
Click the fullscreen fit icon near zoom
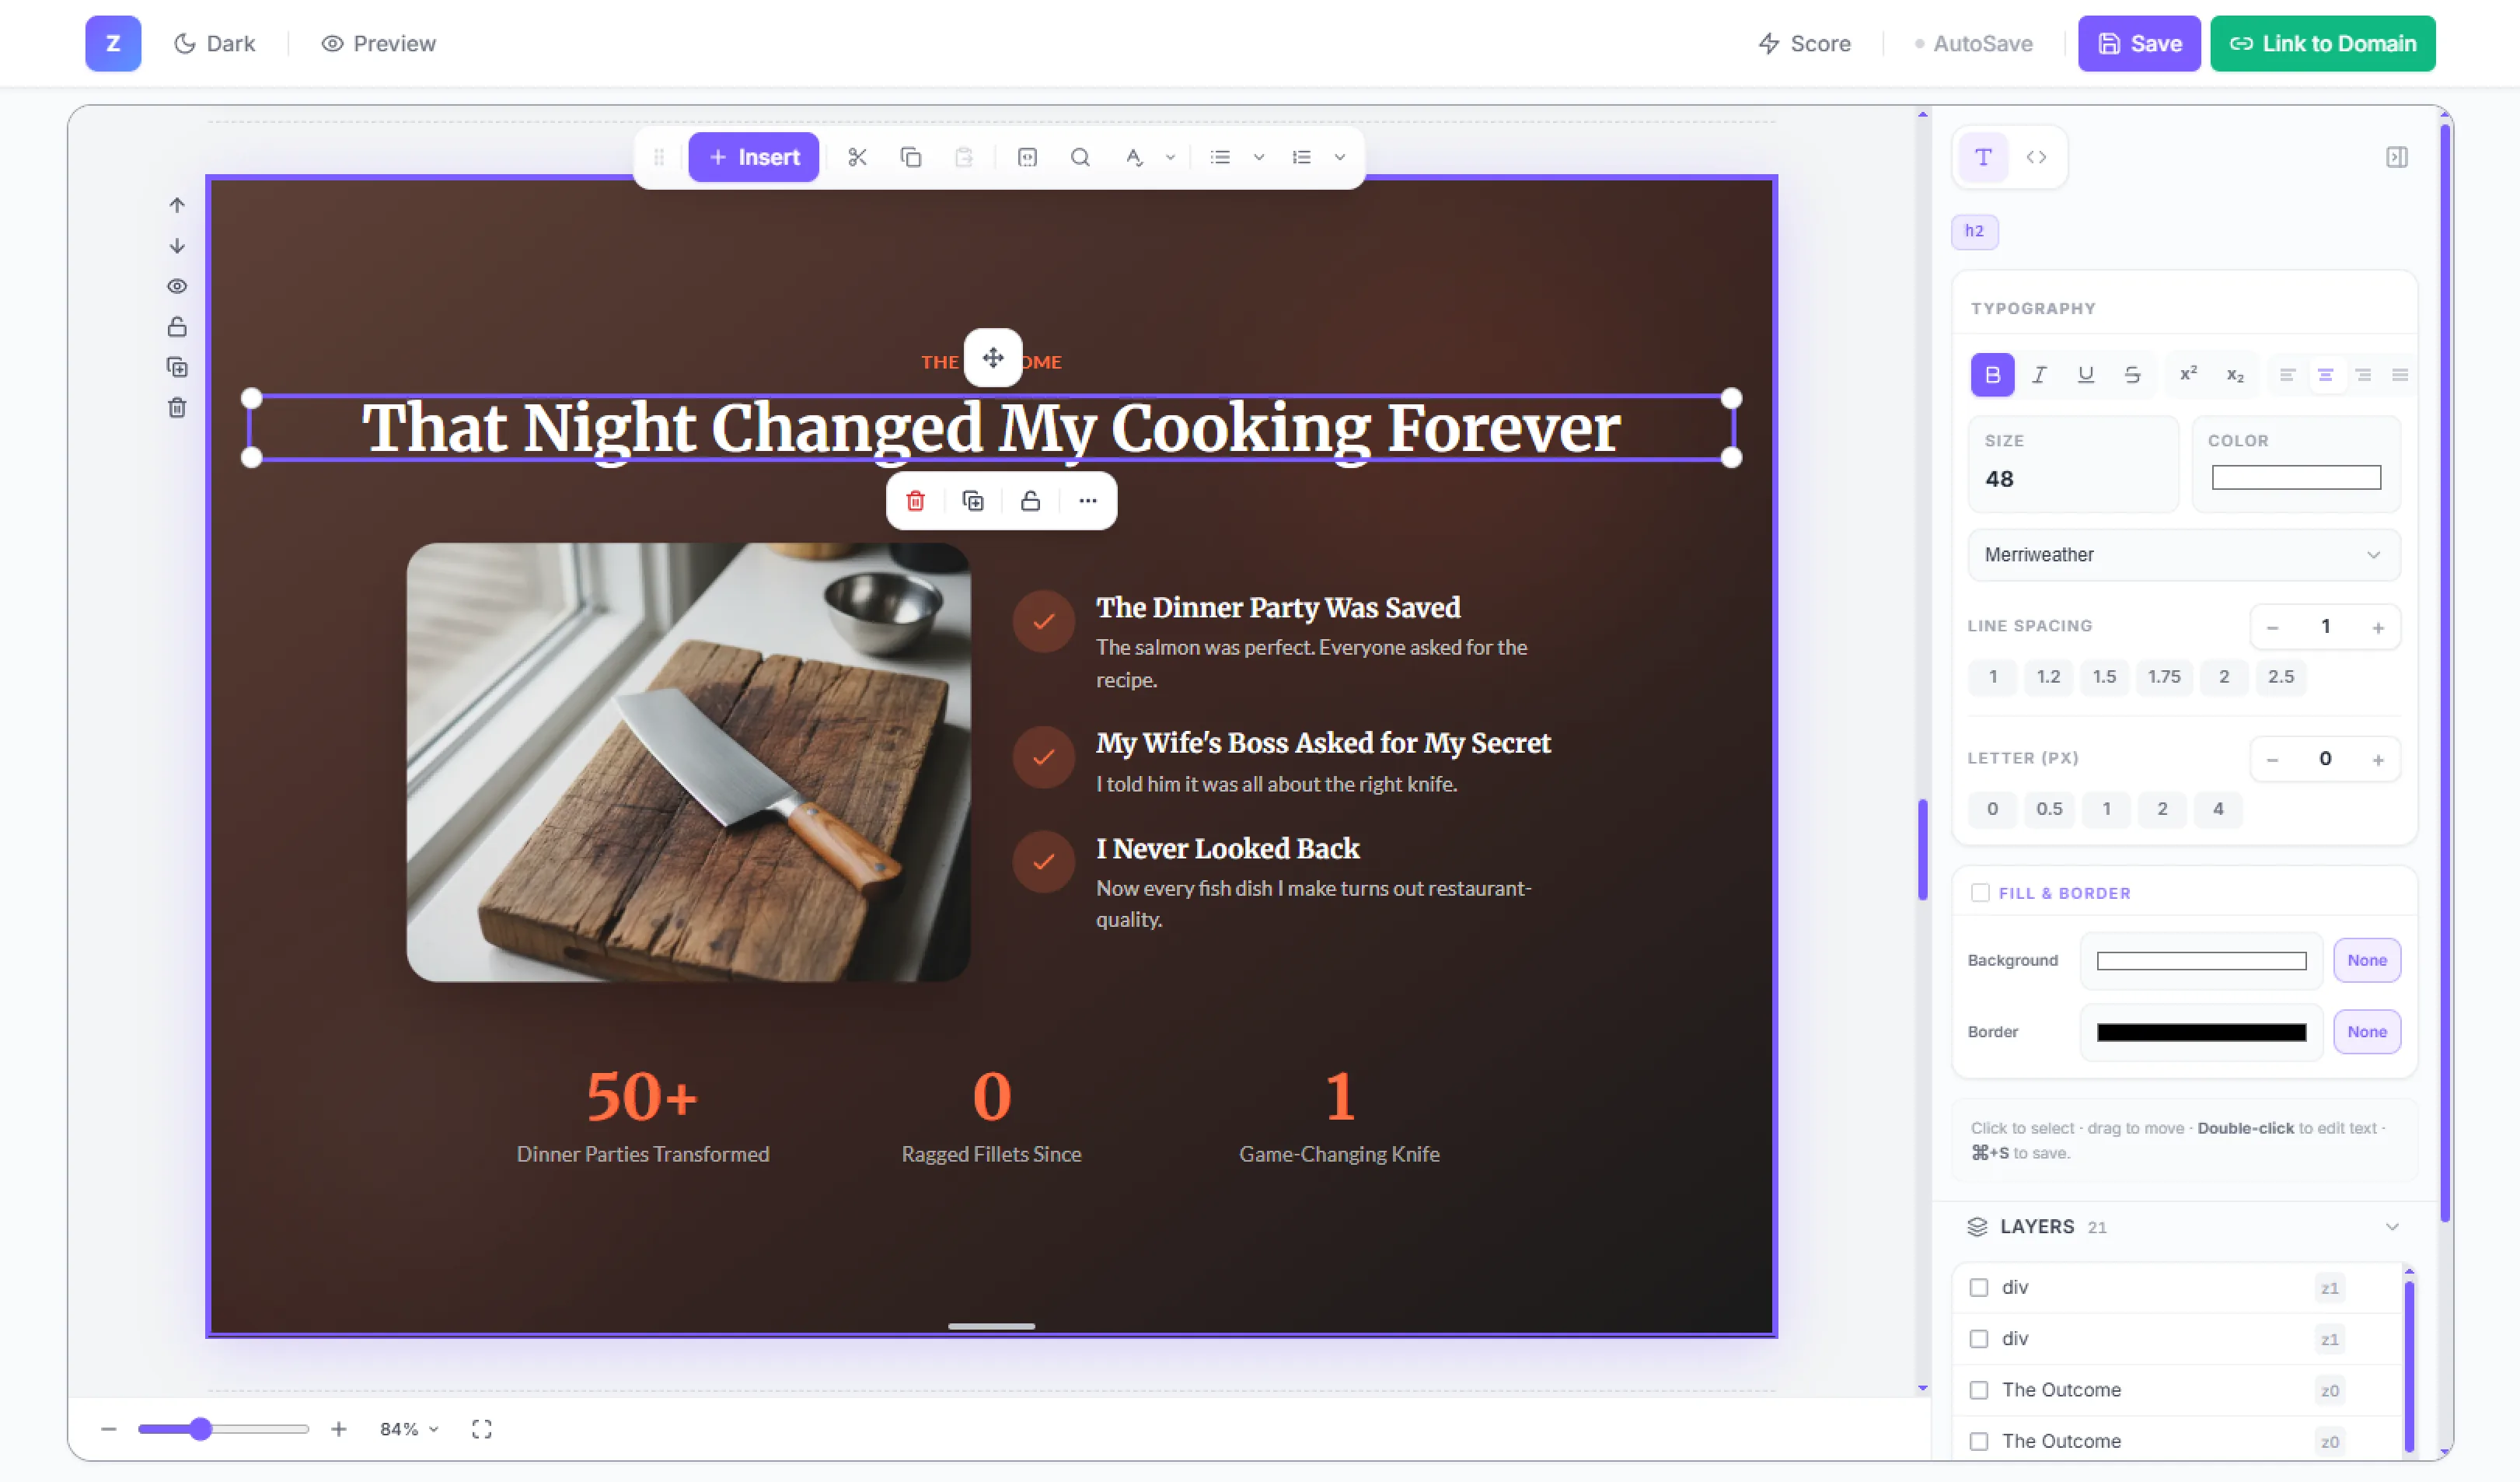click(x=481, y=1429)
